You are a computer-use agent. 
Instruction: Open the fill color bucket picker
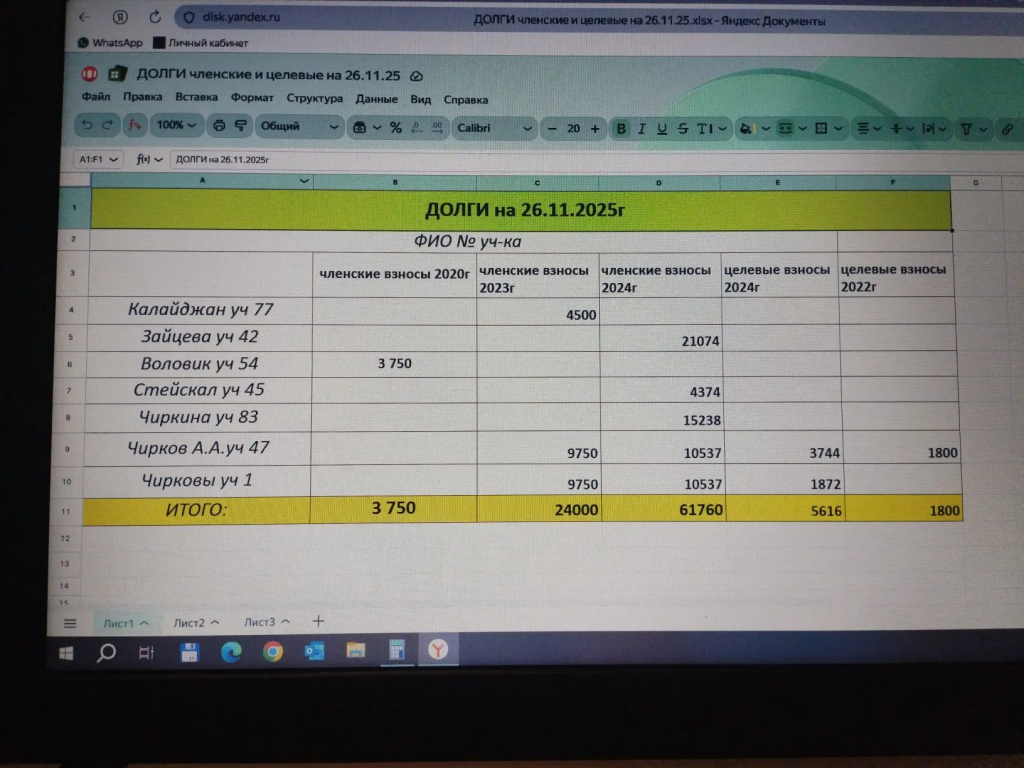(745, 128)
